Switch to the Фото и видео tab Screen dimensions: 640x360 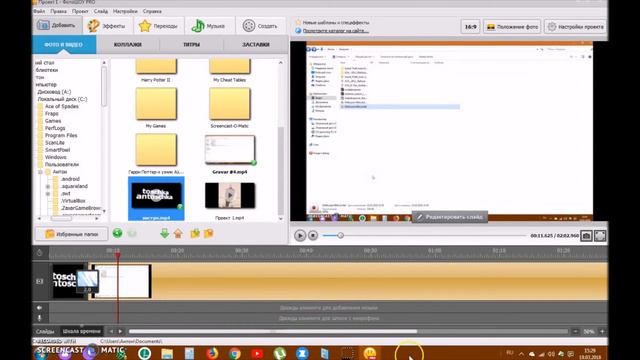point(64,44)
